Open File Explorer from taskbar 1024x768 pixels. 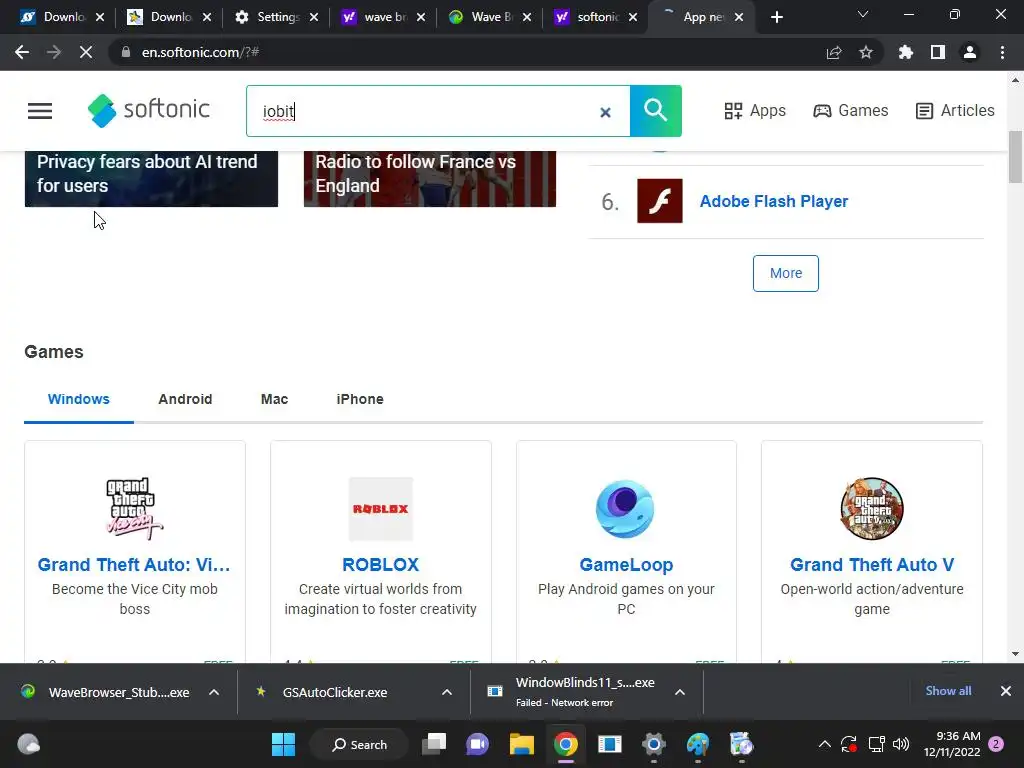click(x=522, y=744)
